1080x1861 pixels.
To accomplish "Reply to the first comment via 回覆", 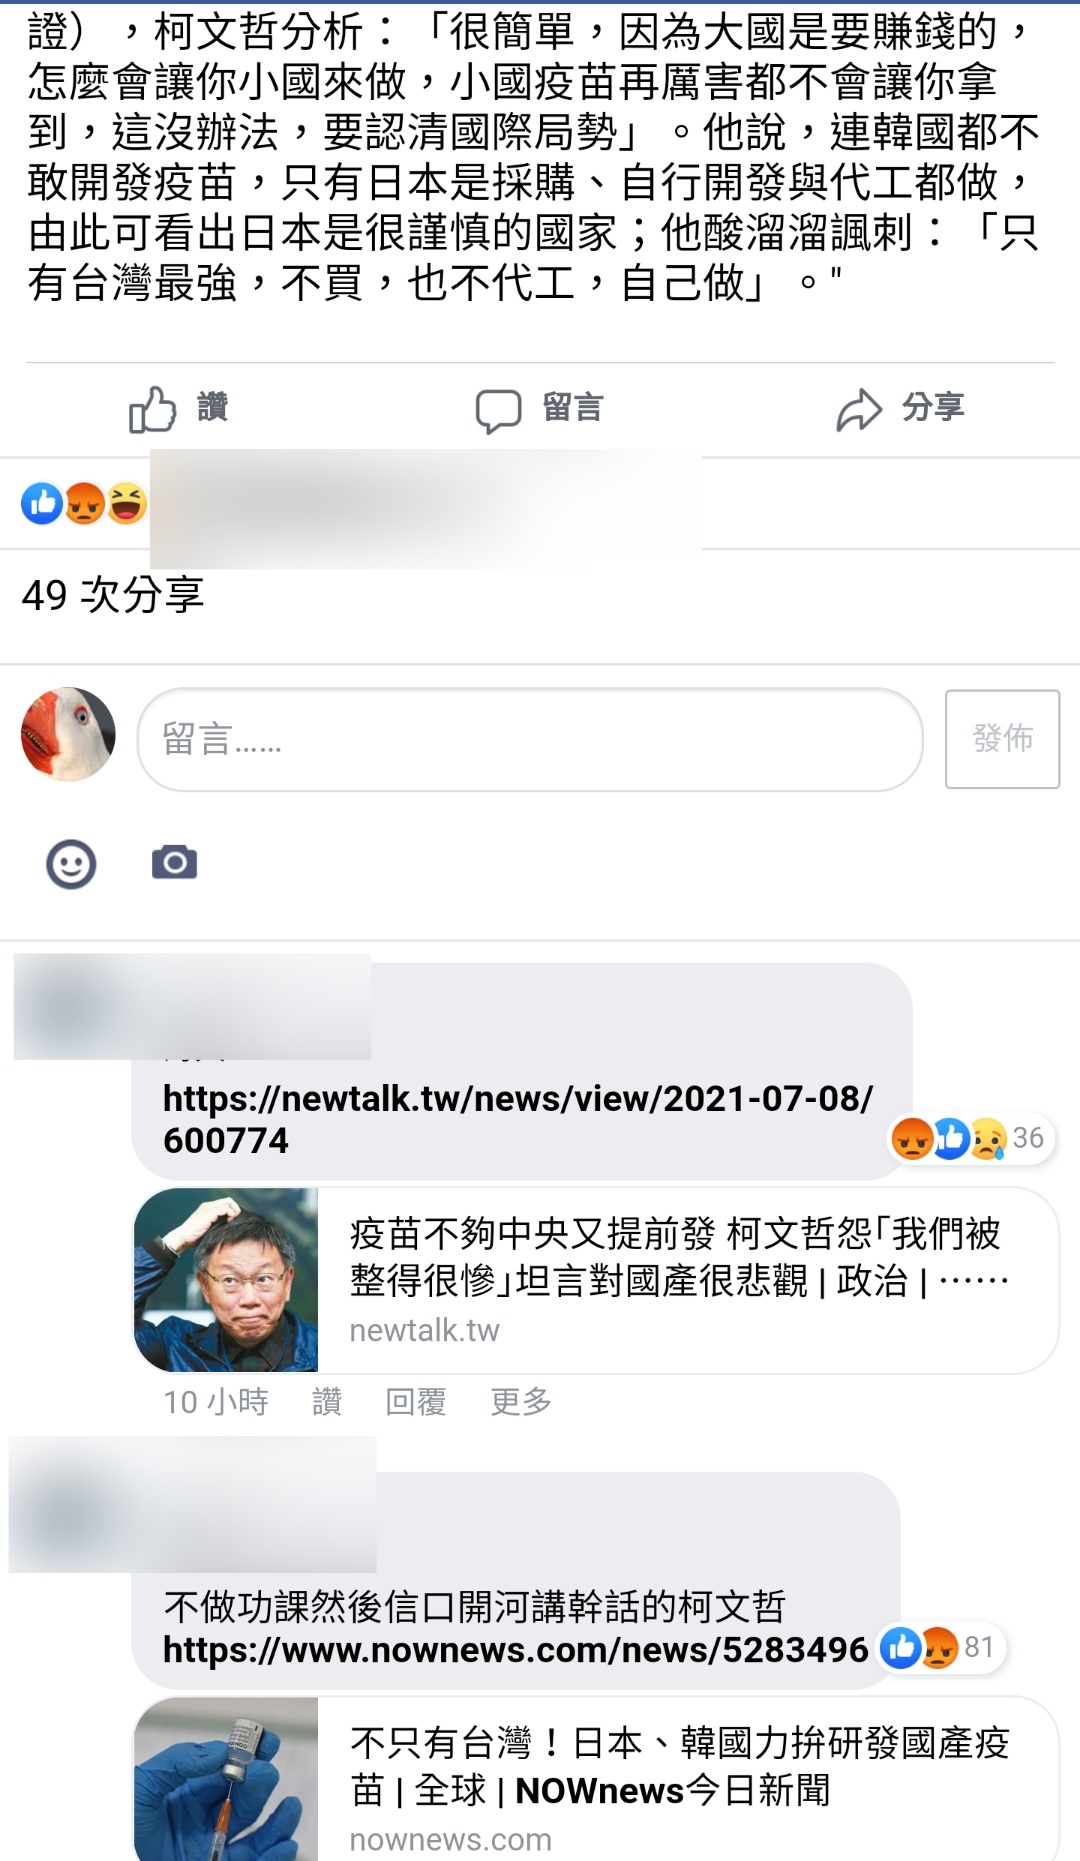I will click(416, 1402).
